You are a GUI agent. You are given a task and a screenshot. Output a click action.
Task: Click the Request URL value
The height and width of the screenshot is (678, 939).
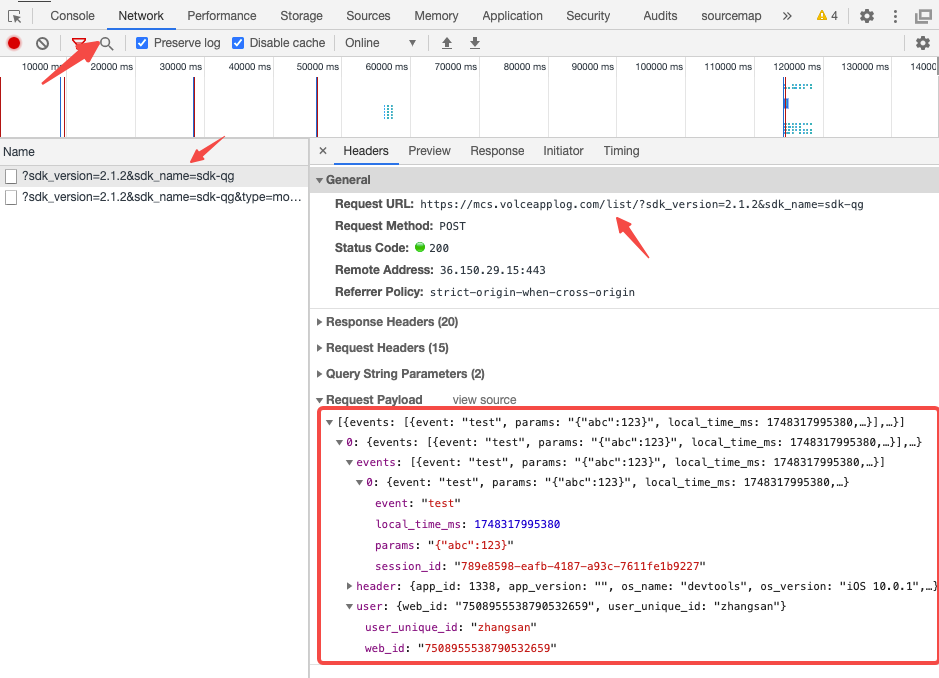[641, 204]
